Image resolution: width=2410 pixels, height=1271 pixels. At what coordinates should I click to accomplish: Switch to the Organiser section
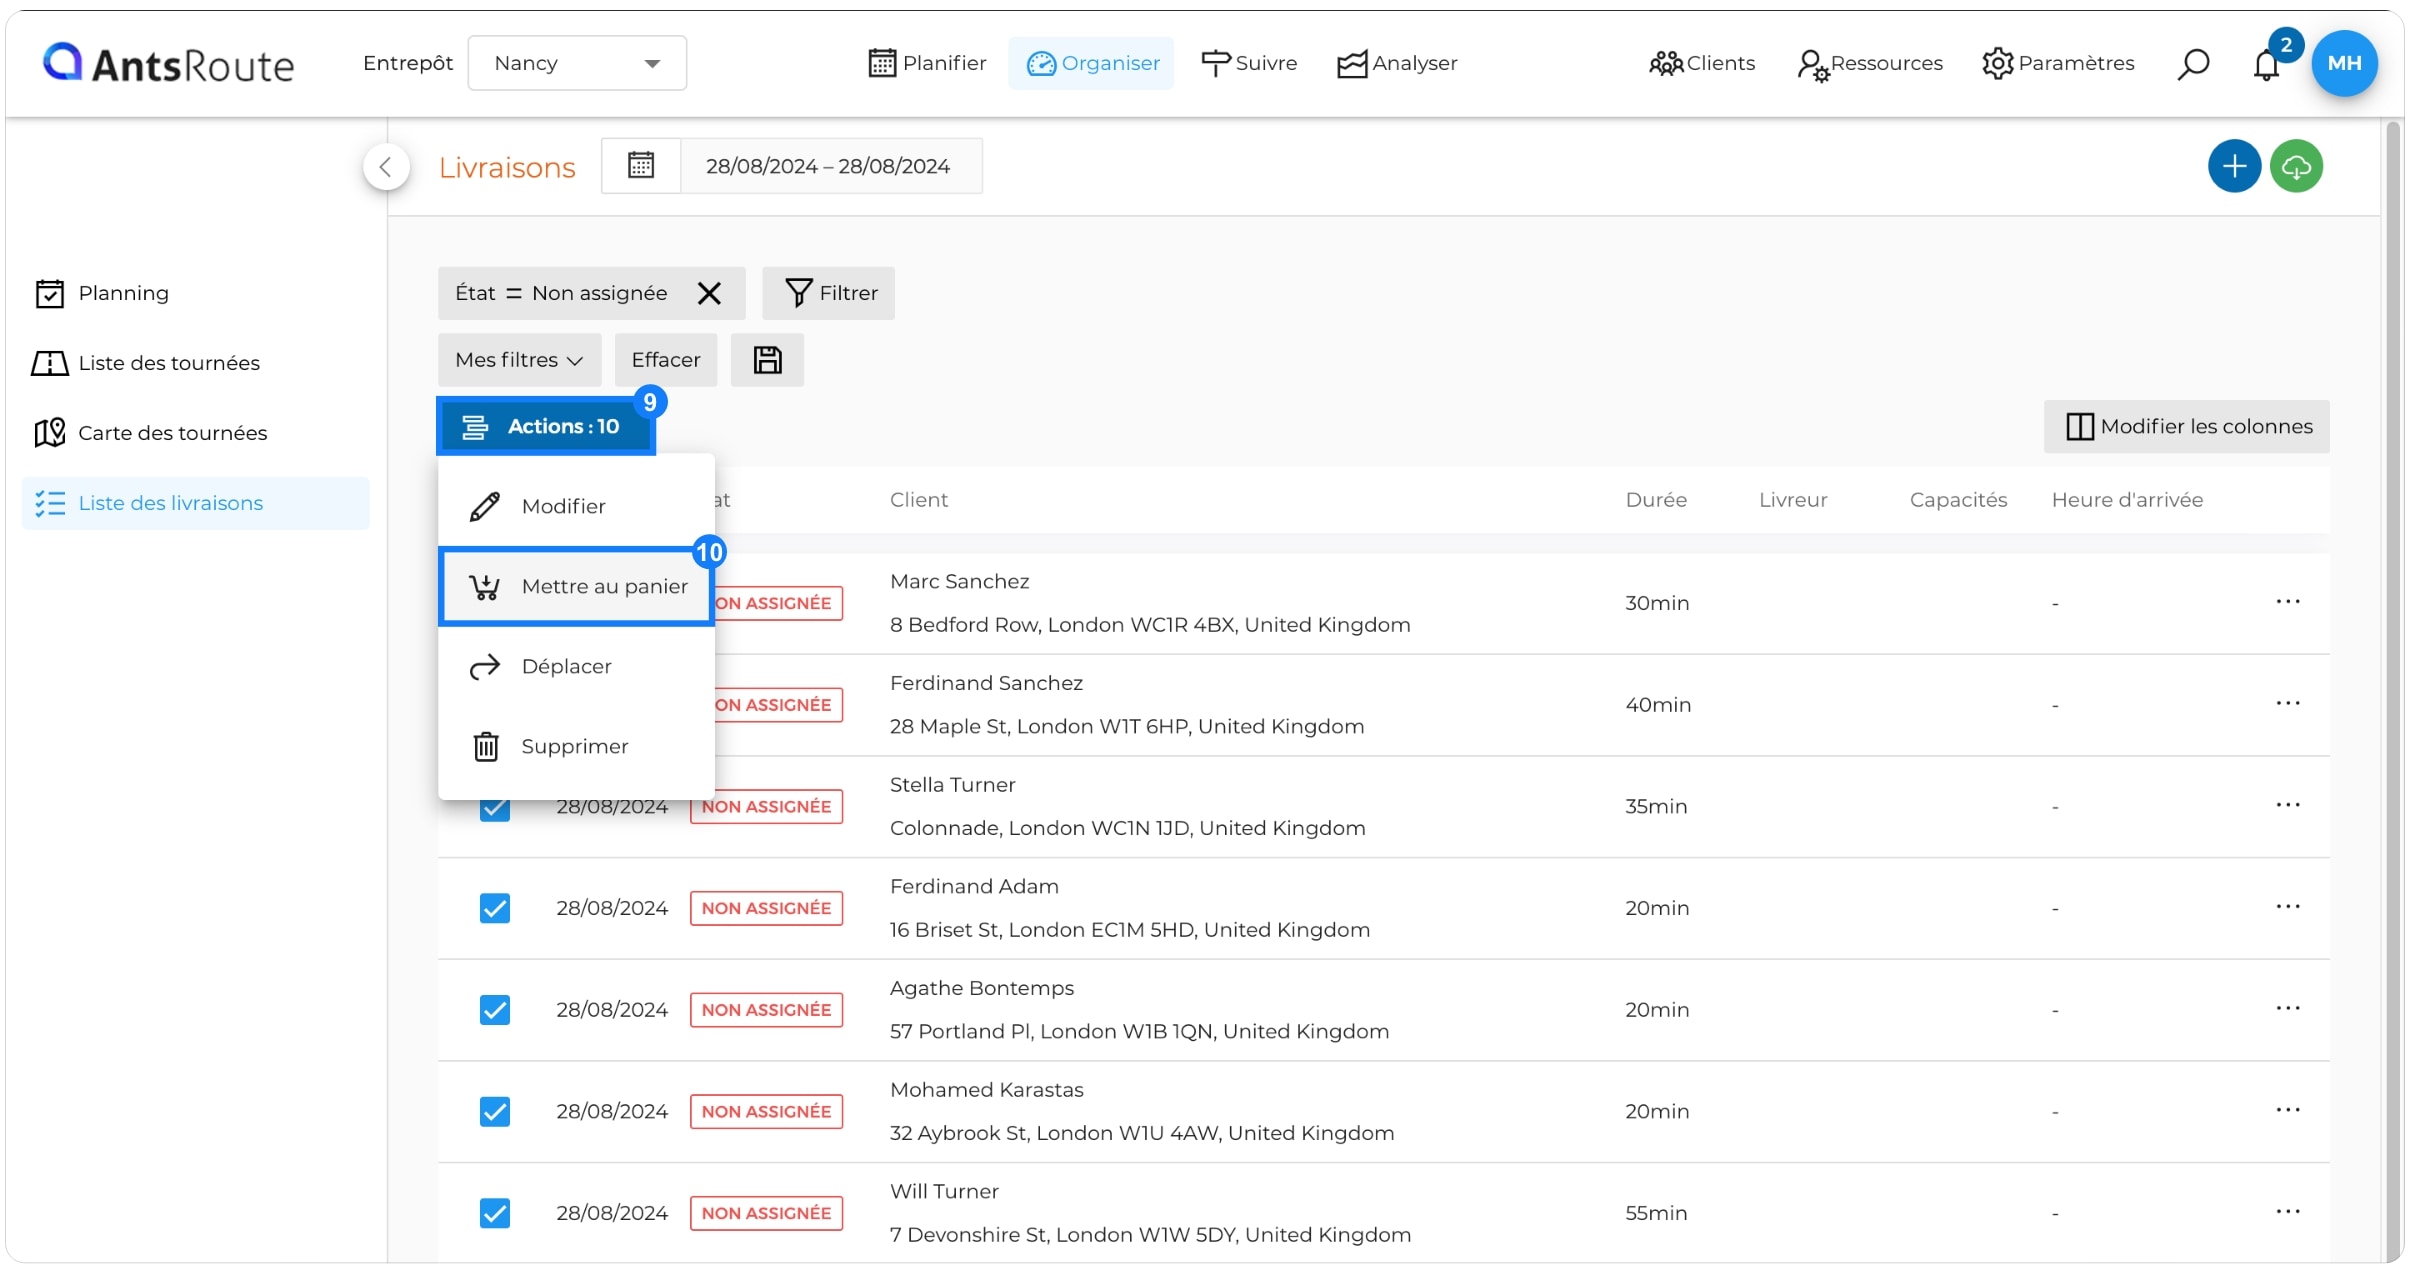tap(1092, 63)
